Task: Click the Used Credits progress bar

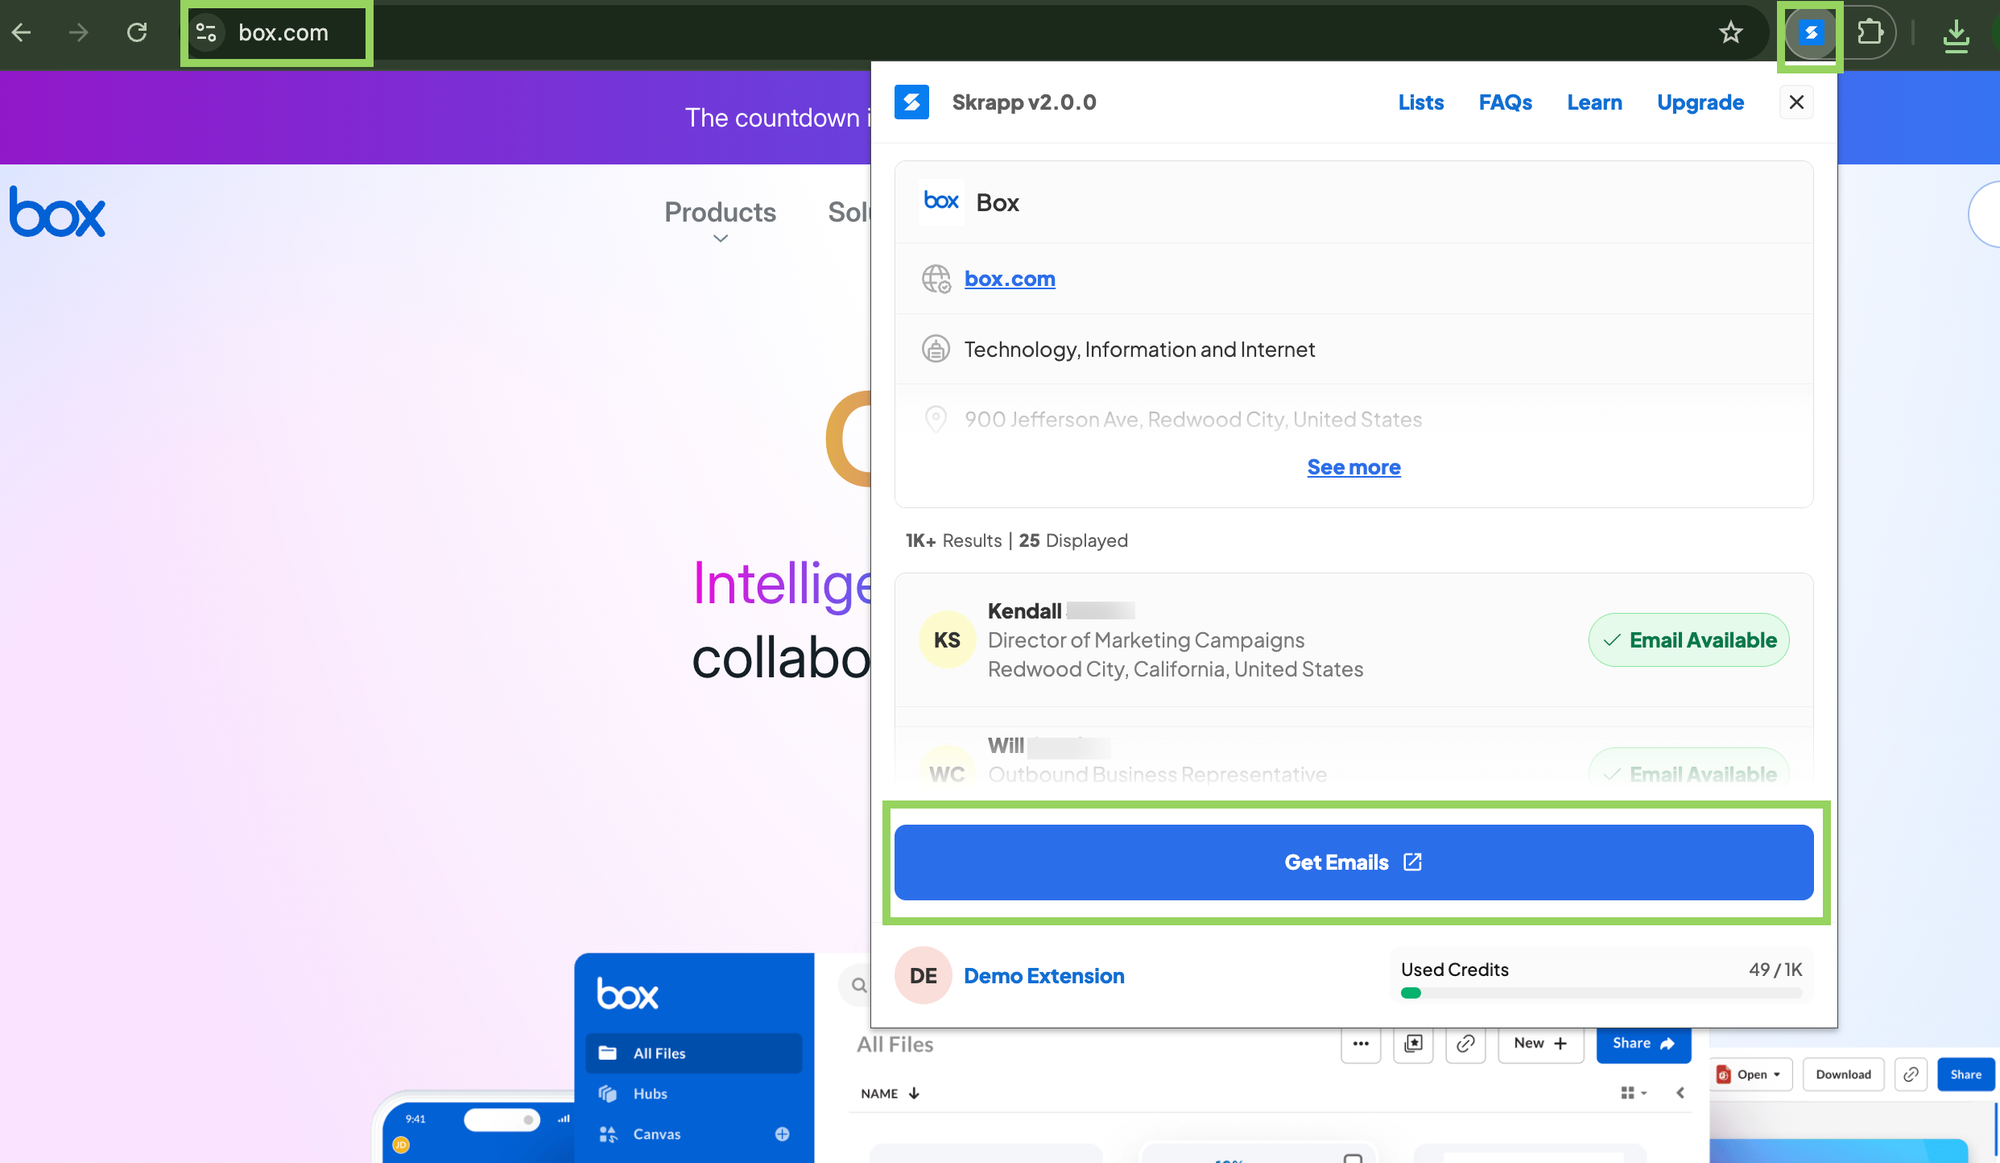Action: pos(1601,993)
